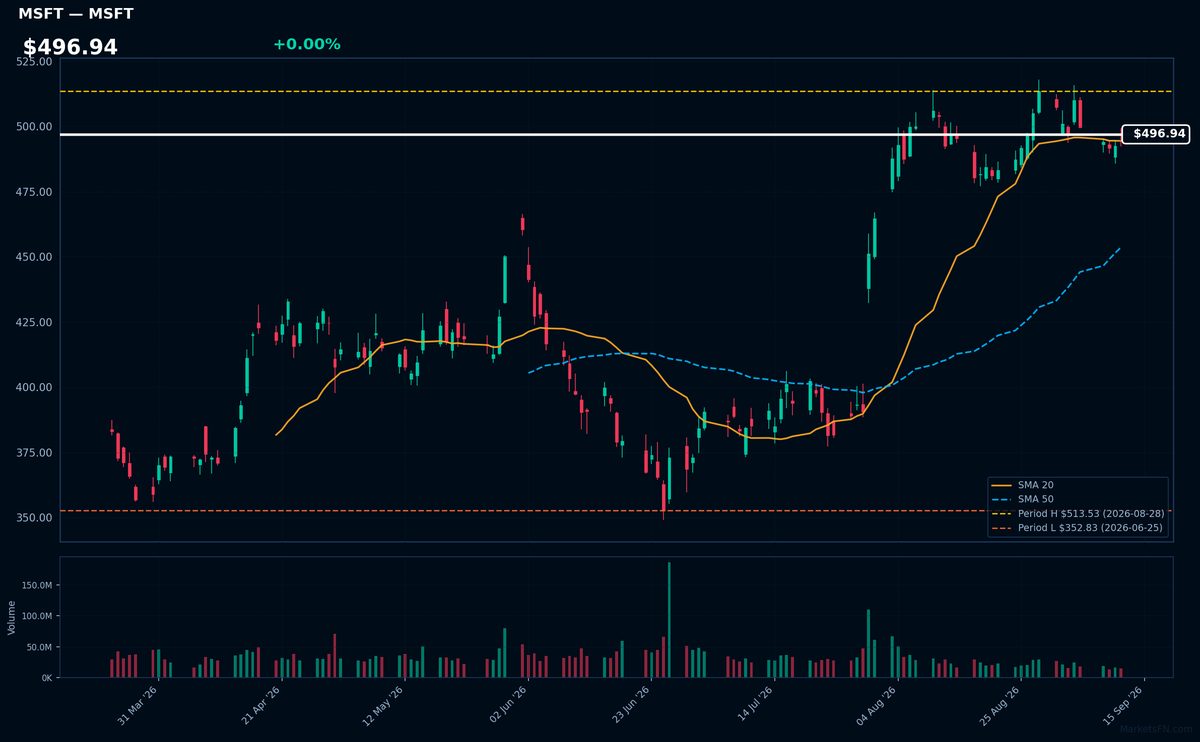Click the 23 Jun '26 date label
Viewport: 1200px width, 742px height.
pos(630,705)
